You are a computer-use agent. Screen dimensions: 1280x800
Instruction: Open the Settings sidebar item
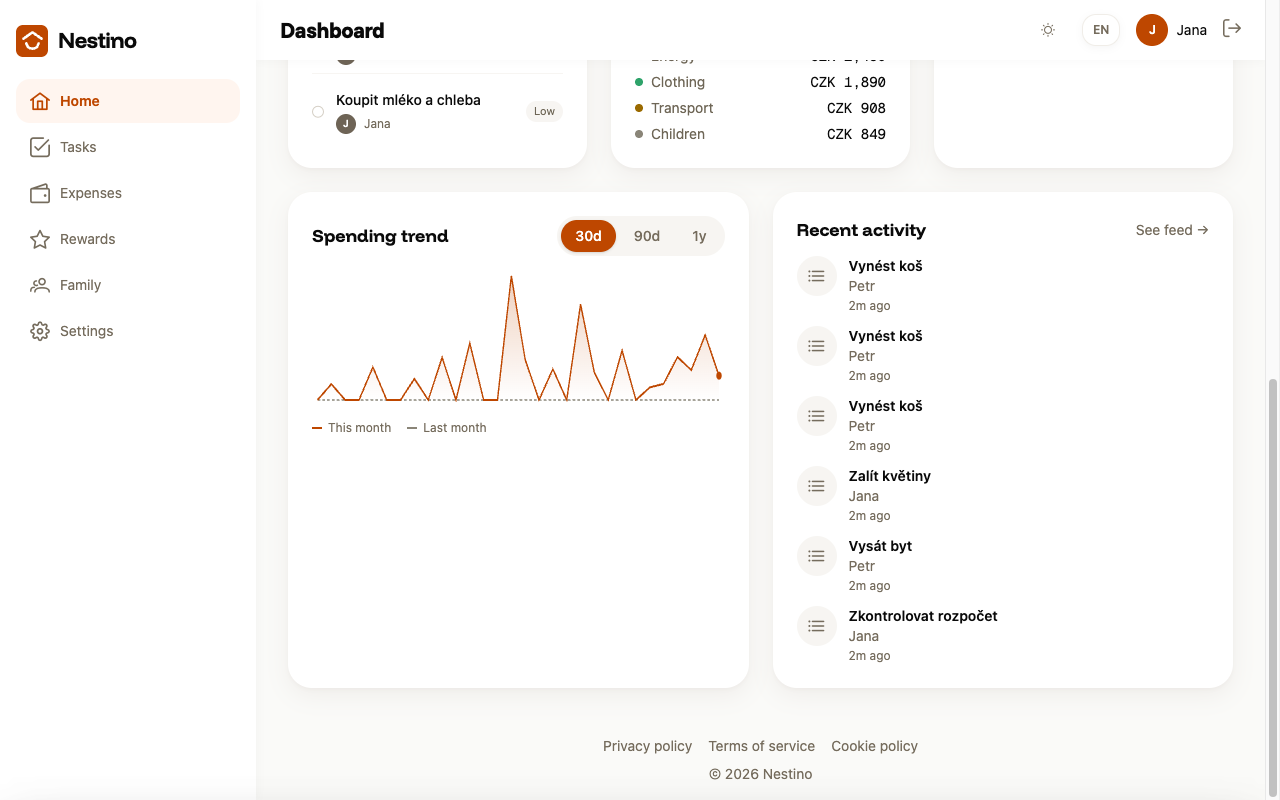[128, 331]
